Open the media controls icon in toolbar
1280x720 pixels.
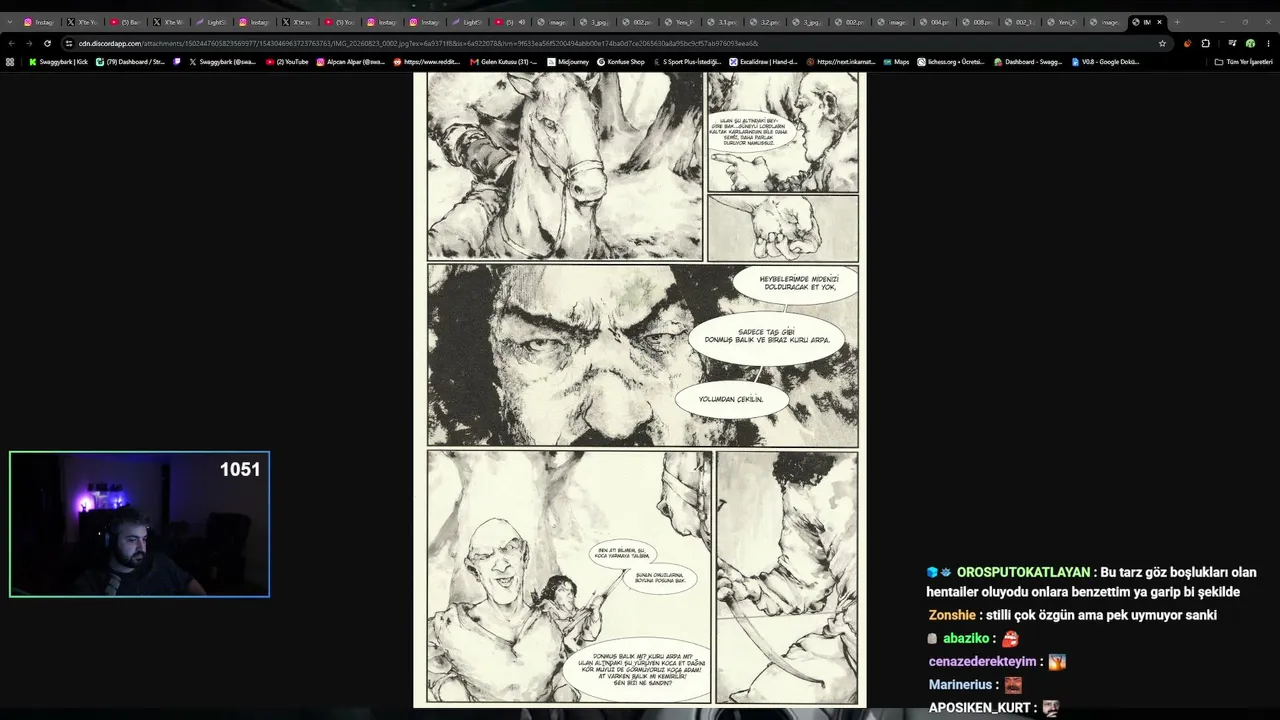point(1232,43)
